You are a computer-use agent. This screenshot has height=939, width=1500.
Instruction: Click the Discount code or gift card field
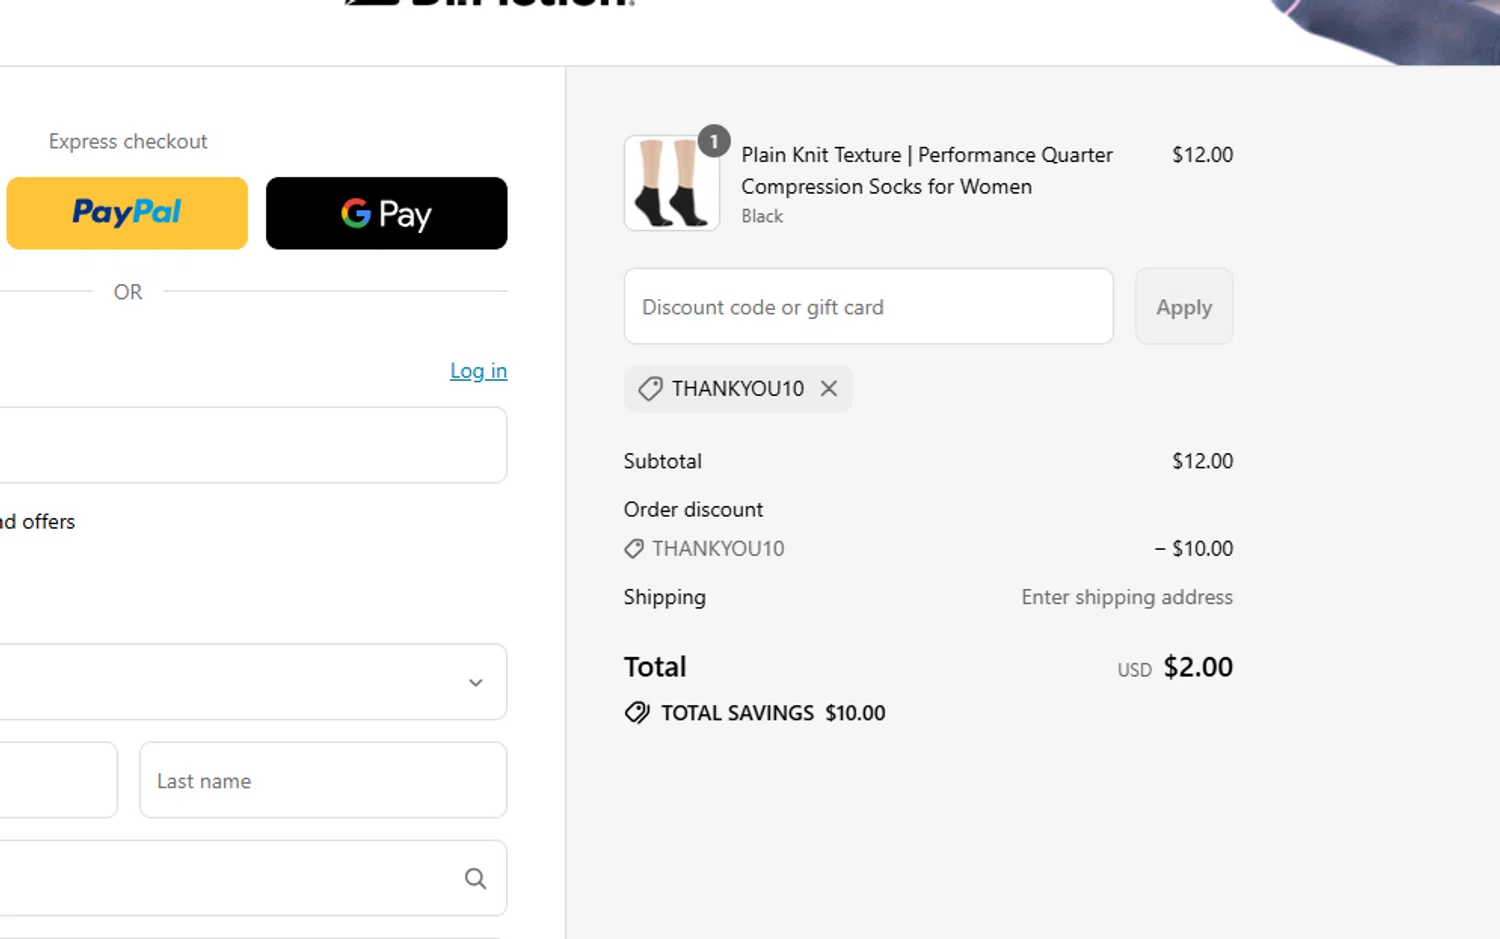pos(868,306)
